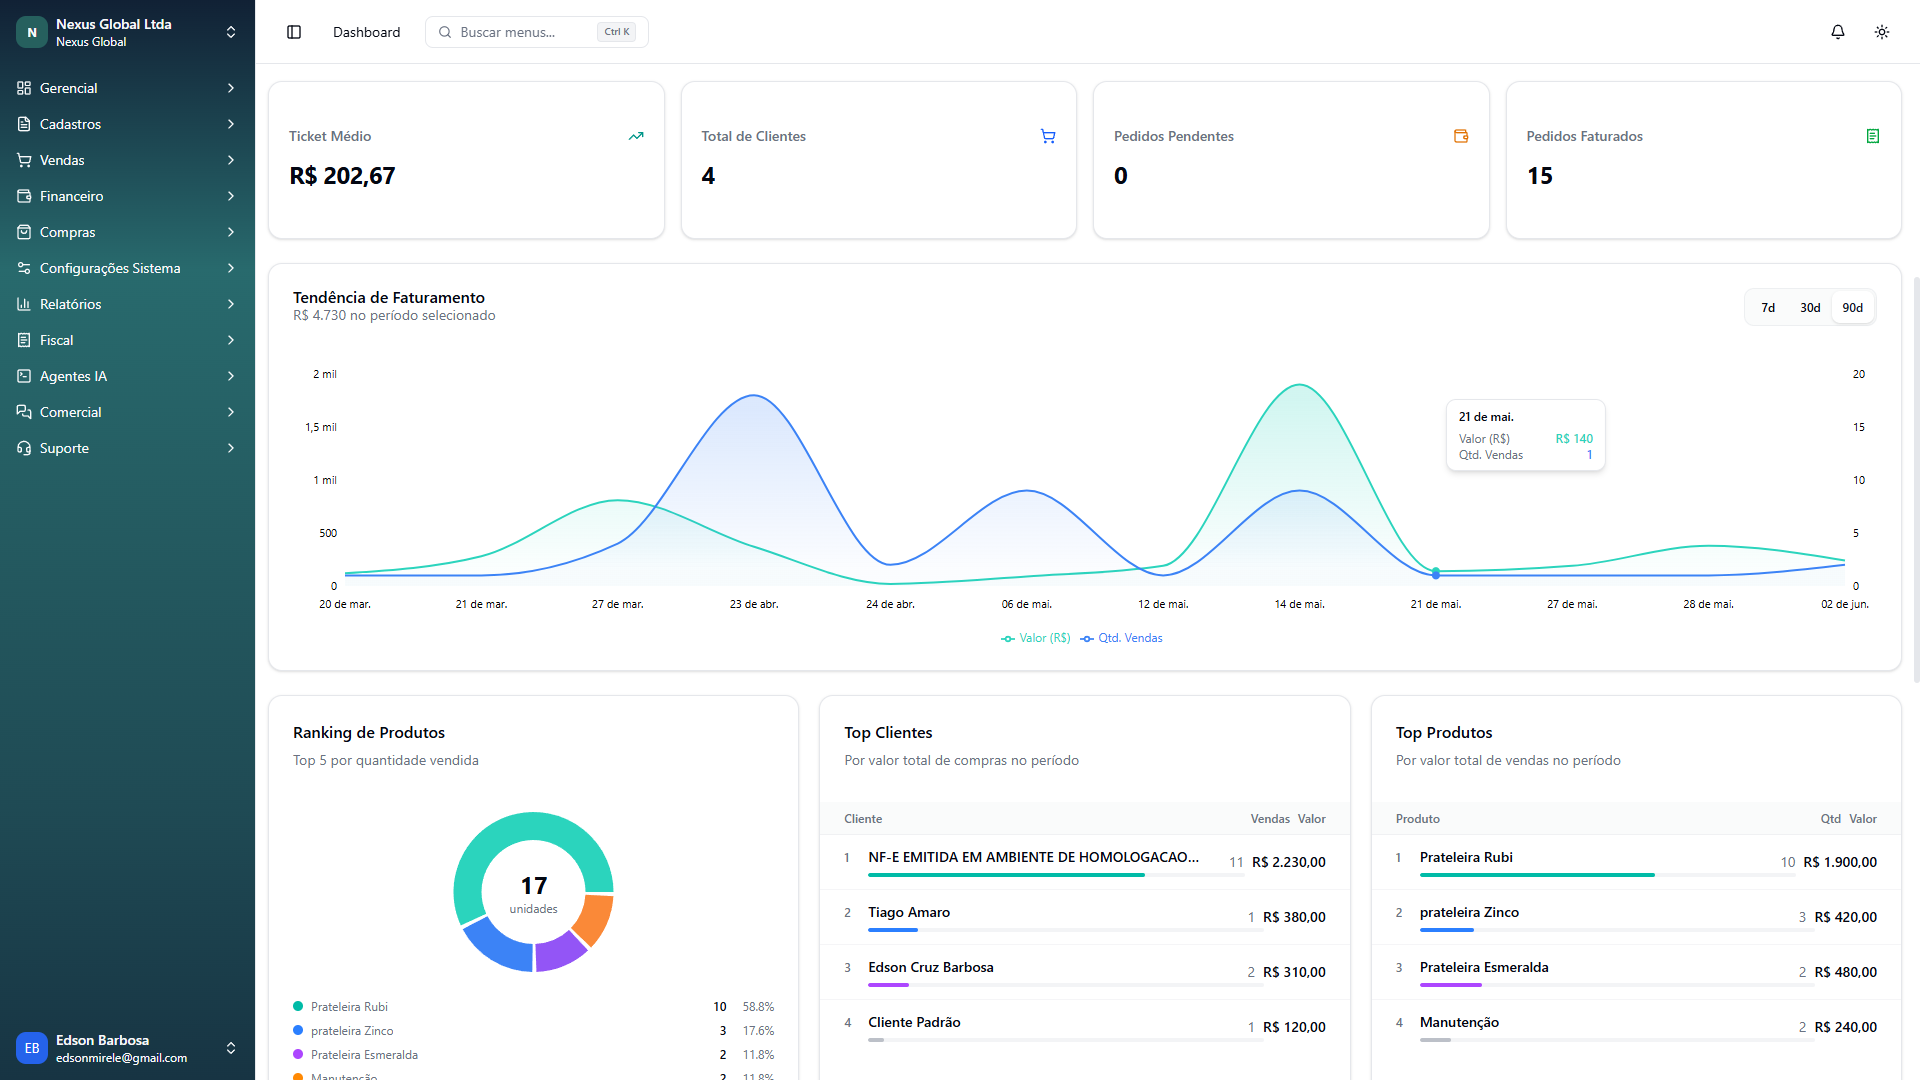
Task: Open the Nexus Global company switcher
Action: pos(127,32)
